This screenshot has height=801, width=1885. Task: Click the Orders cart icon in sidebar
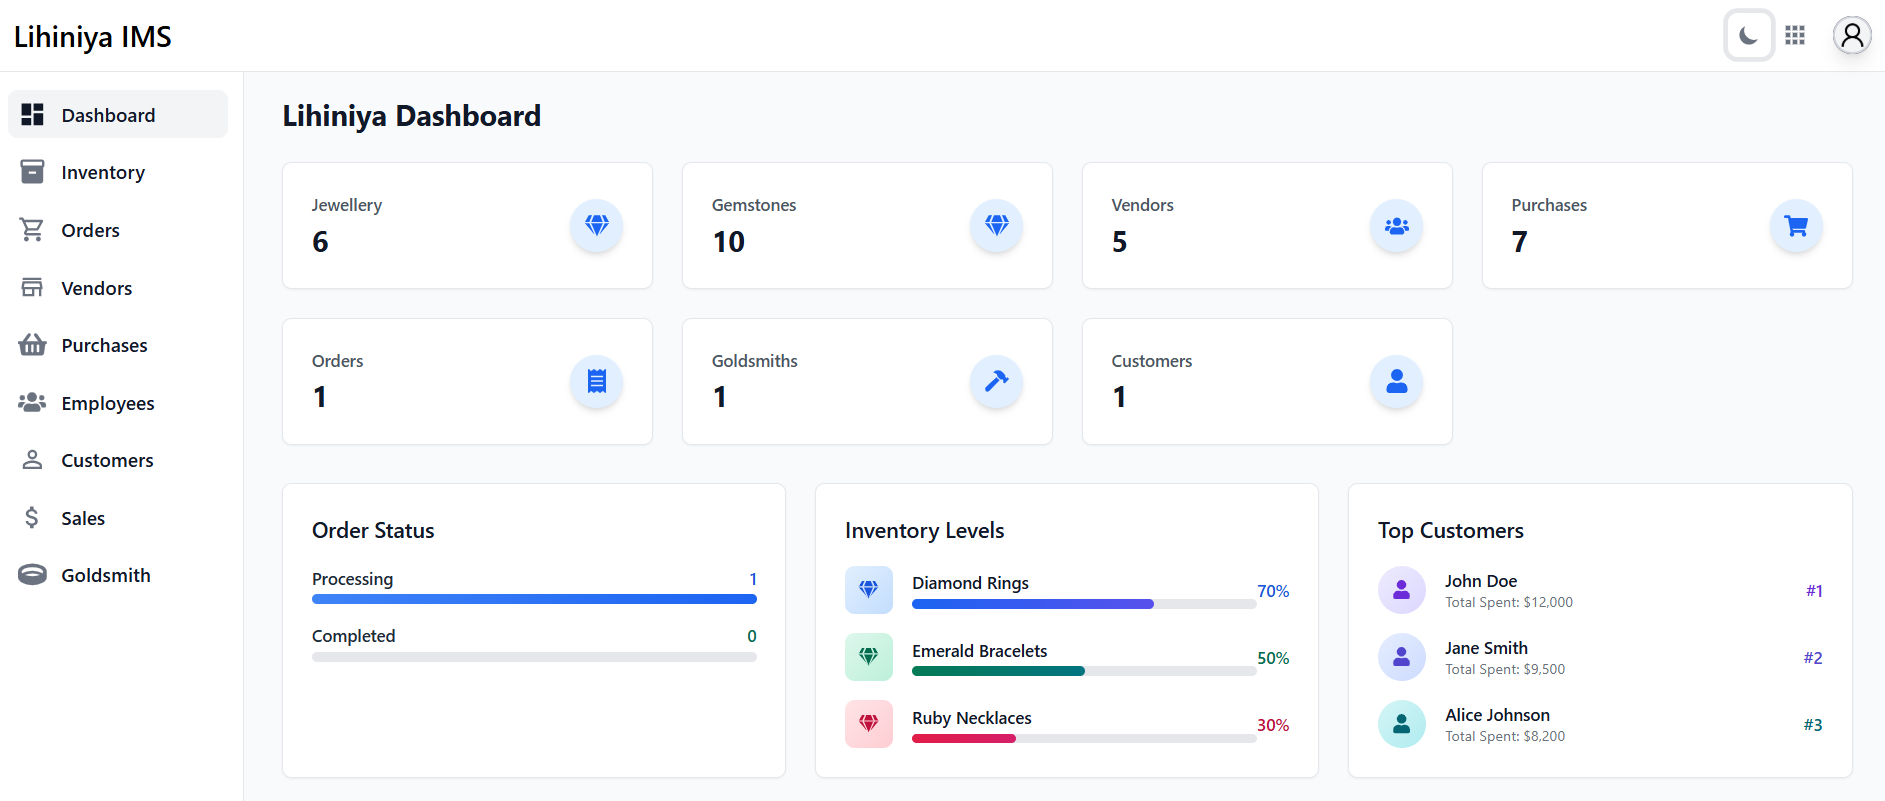tap(32, 230)
